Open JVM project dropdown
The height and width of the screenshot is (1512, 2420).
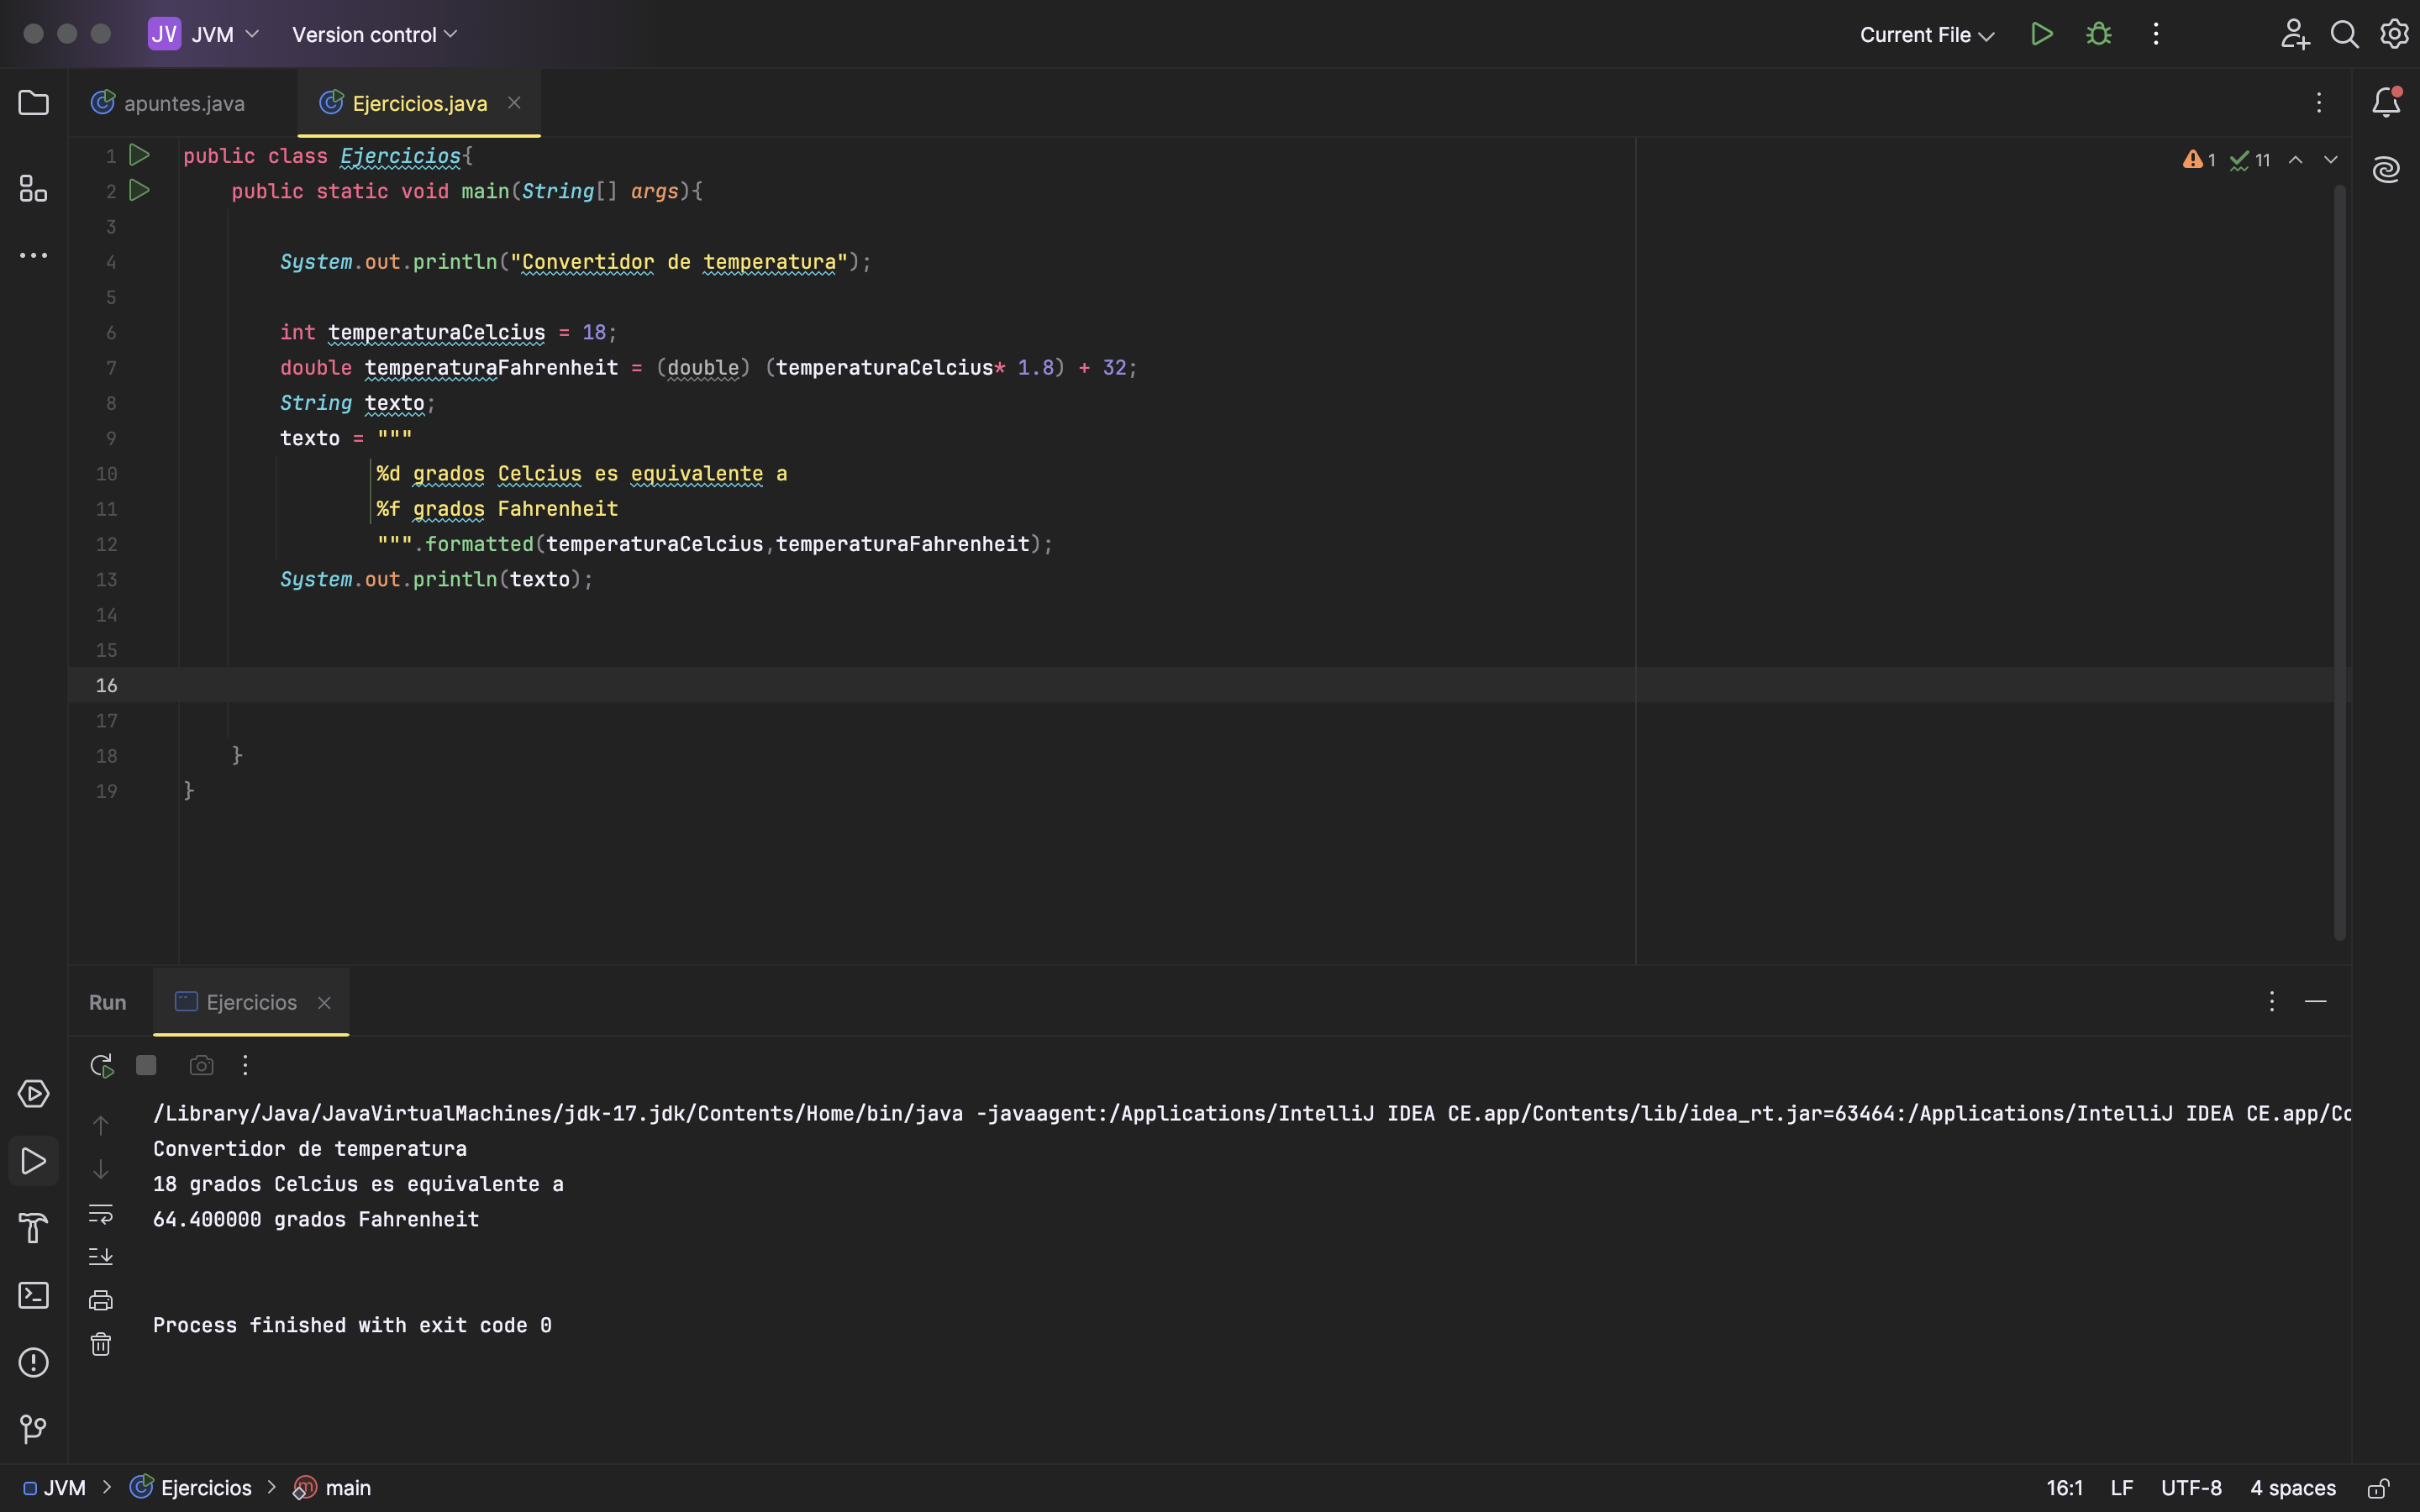[x=206, y=34]
